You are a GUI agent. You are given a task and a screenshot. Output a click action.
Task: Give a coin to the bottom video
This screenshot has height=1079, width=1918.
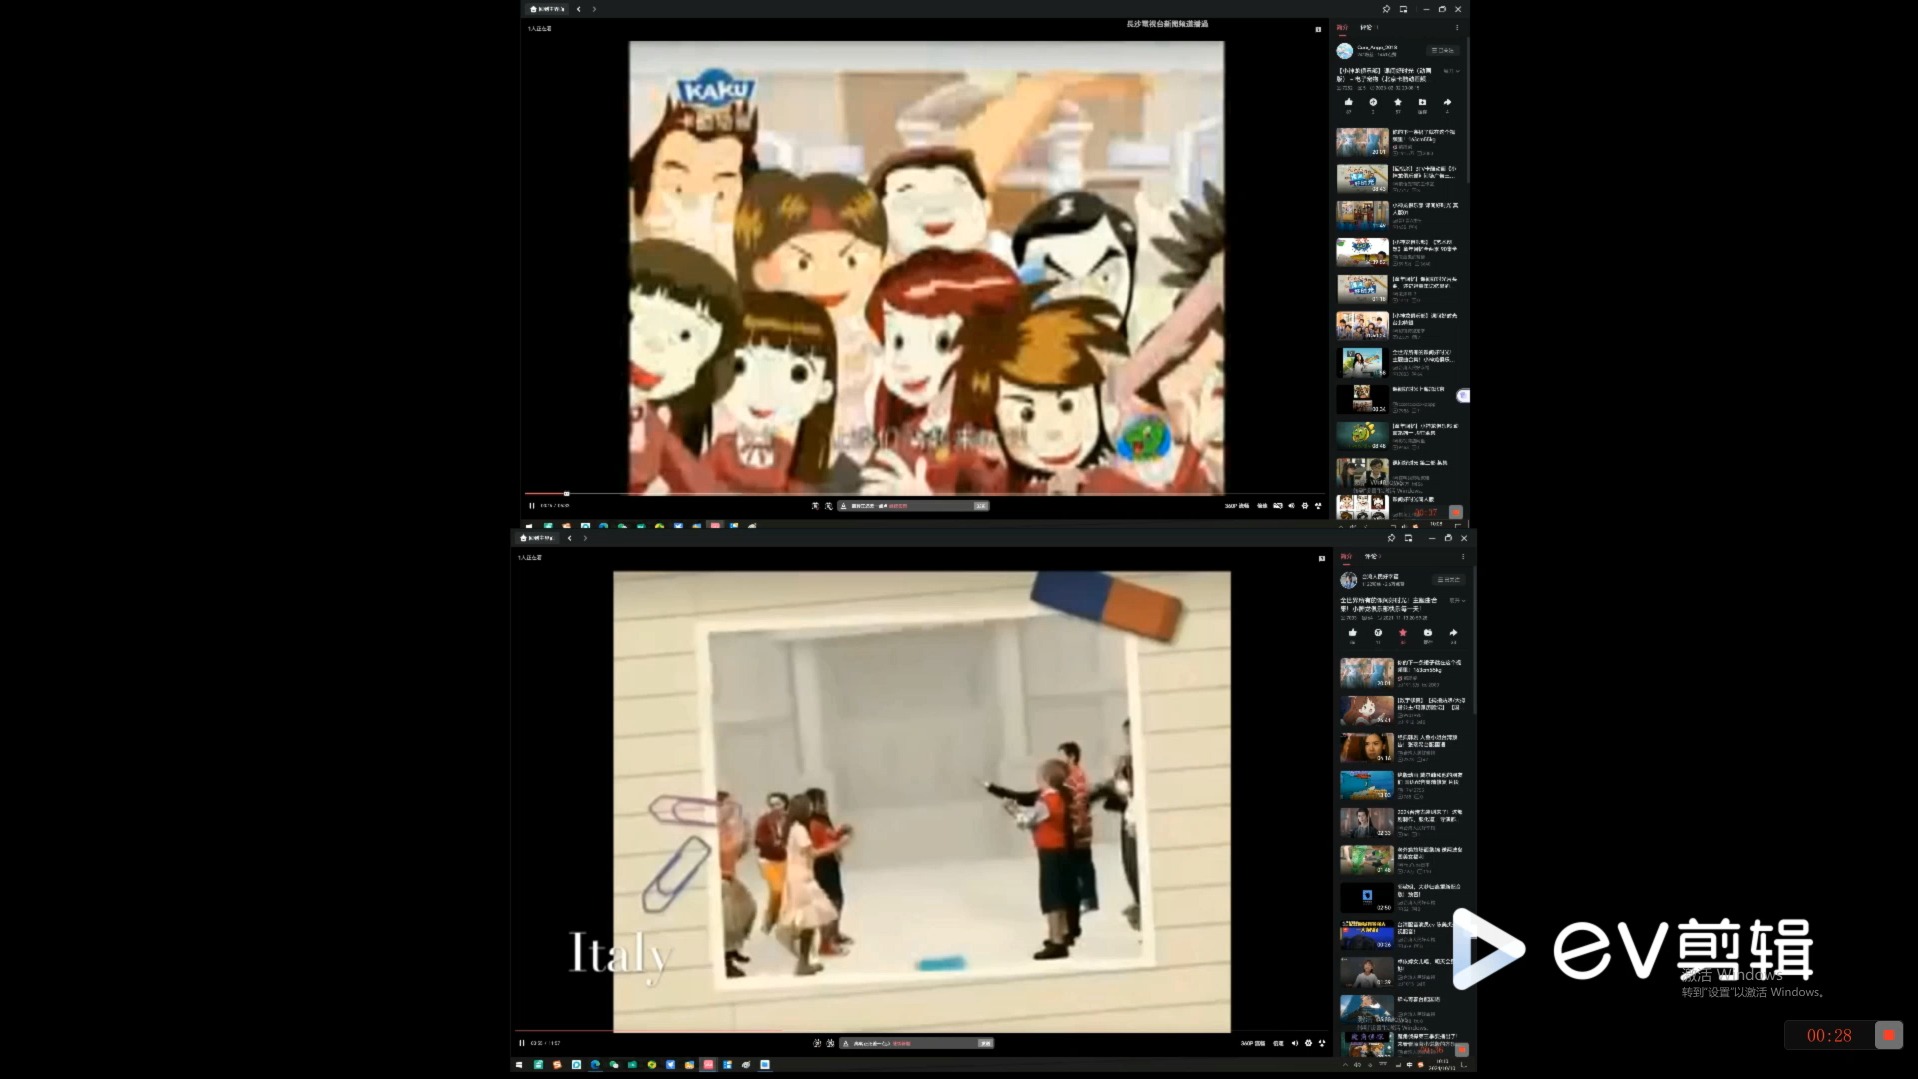[1378, 632]
